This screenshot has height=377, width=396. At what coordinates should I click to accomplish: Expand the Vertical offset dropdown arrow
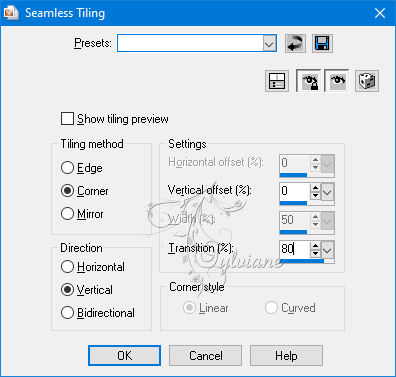[328, 192]
